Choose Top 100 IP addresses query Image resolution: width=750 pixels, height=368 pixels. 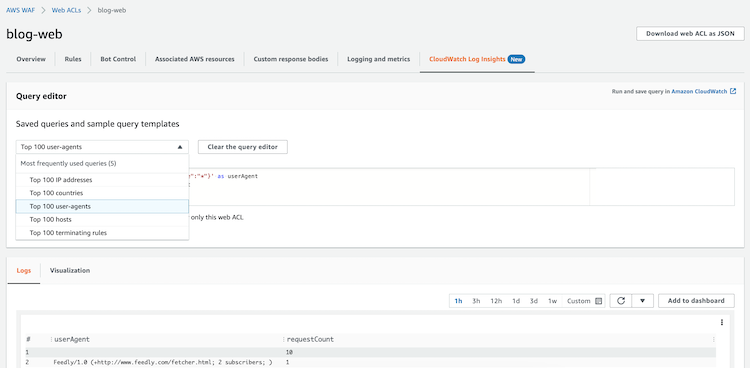[102, 180]
